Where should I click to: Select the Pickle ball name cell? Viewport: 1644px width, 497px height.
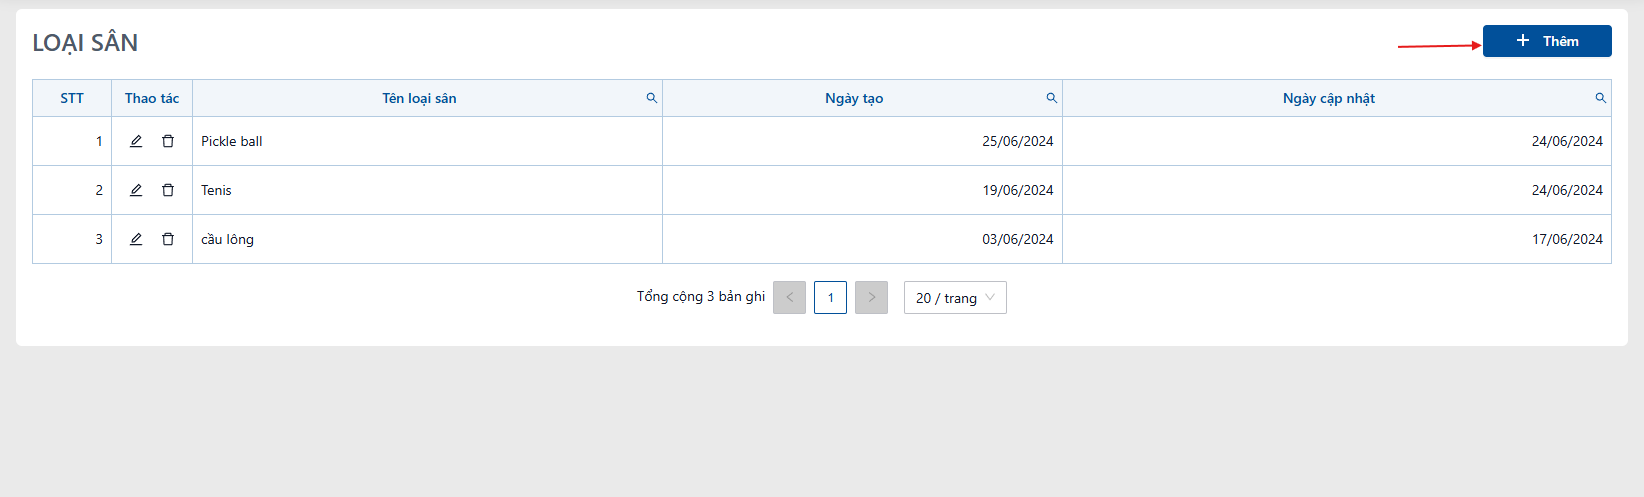coord(427,141)
